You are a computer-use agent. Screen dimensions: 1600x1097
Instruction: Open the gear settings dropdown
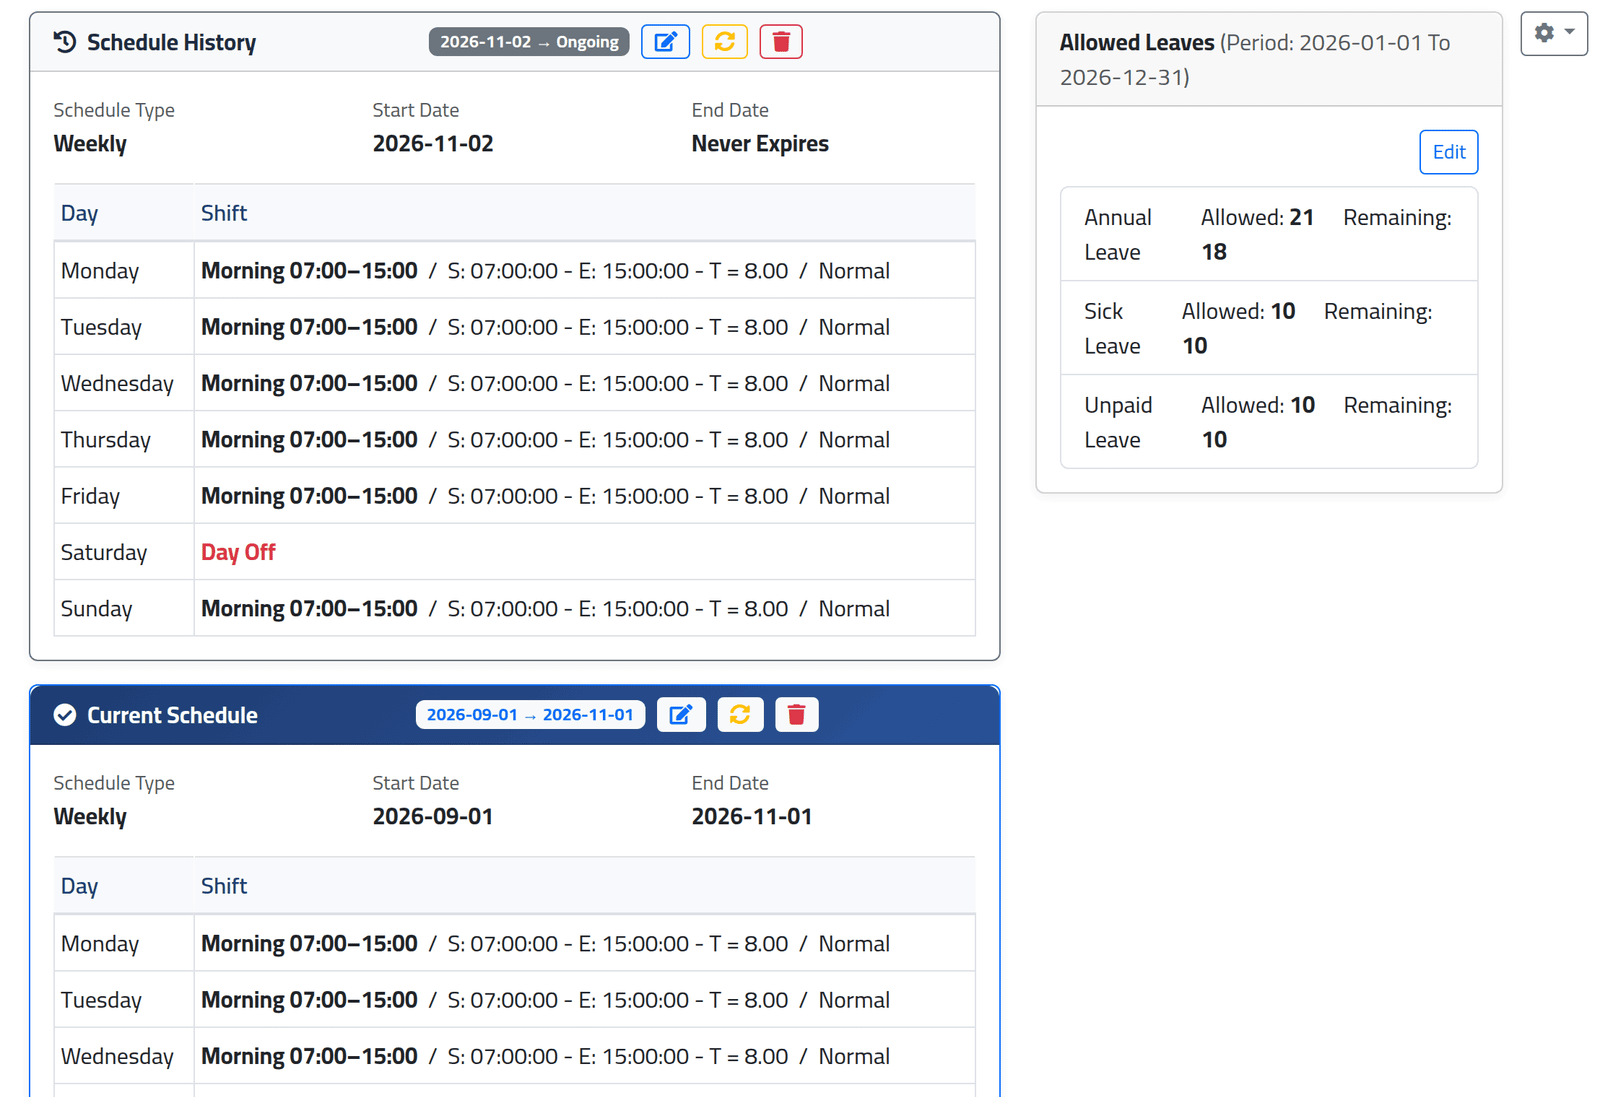pos(1554,34)
